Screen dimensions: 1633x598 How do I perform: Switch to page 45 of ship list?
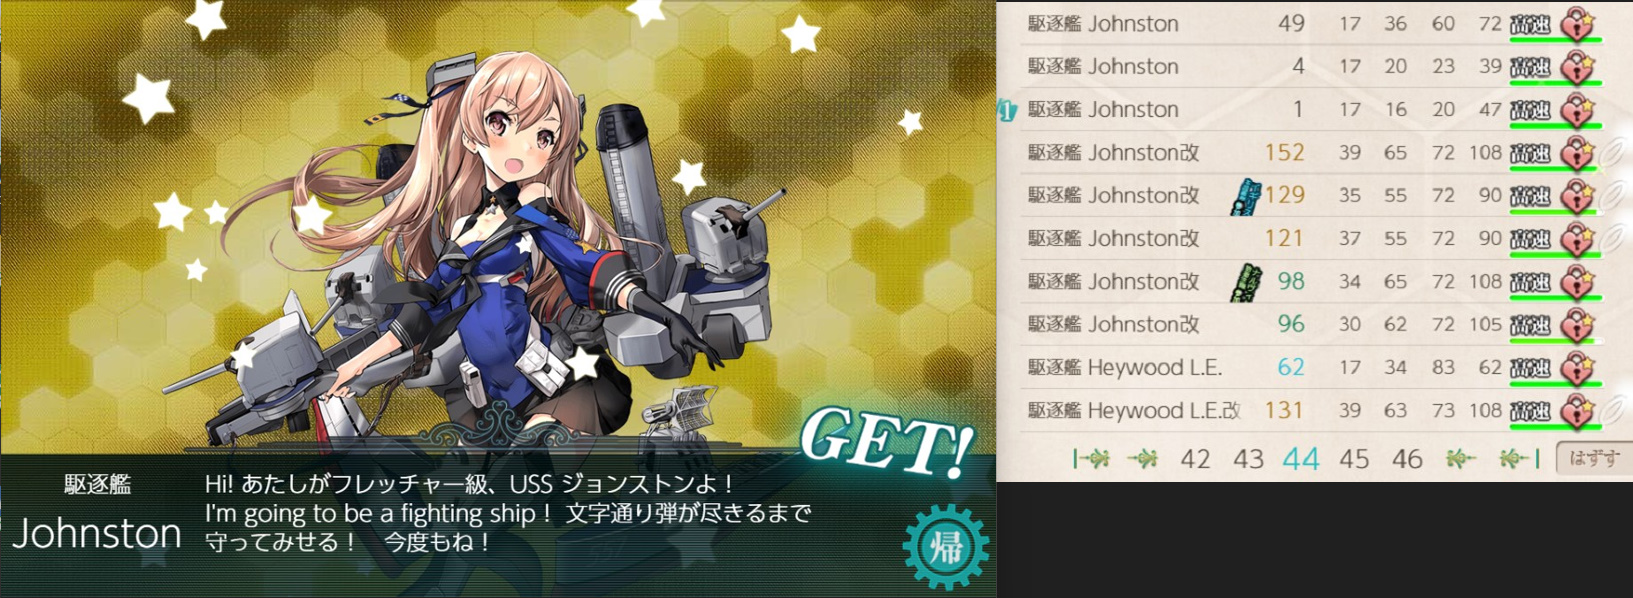pos(1354,459)
